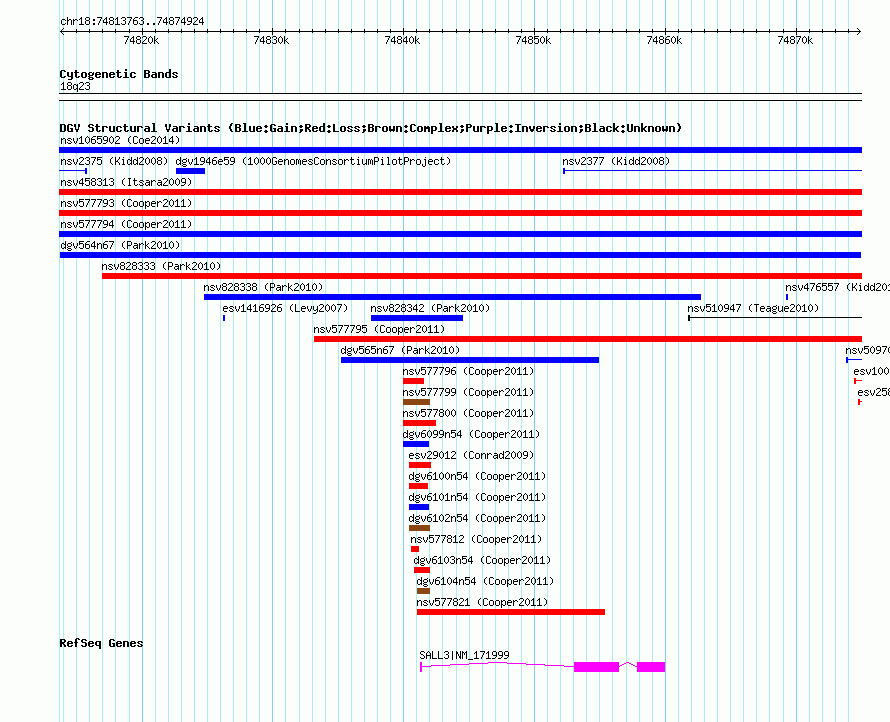Image resolution: width=890 pixels, height=722 pixels.
Task: Click the nsv577796 (Cooper2011) red bar
Action: pyautogui.click(x=413, y=381)
